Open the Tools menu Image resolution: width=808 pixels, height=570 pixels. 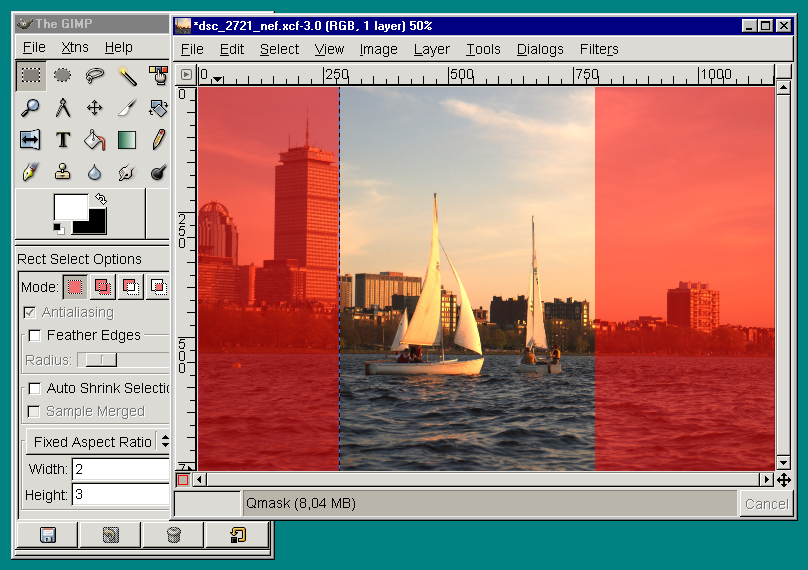click(483, 49)
